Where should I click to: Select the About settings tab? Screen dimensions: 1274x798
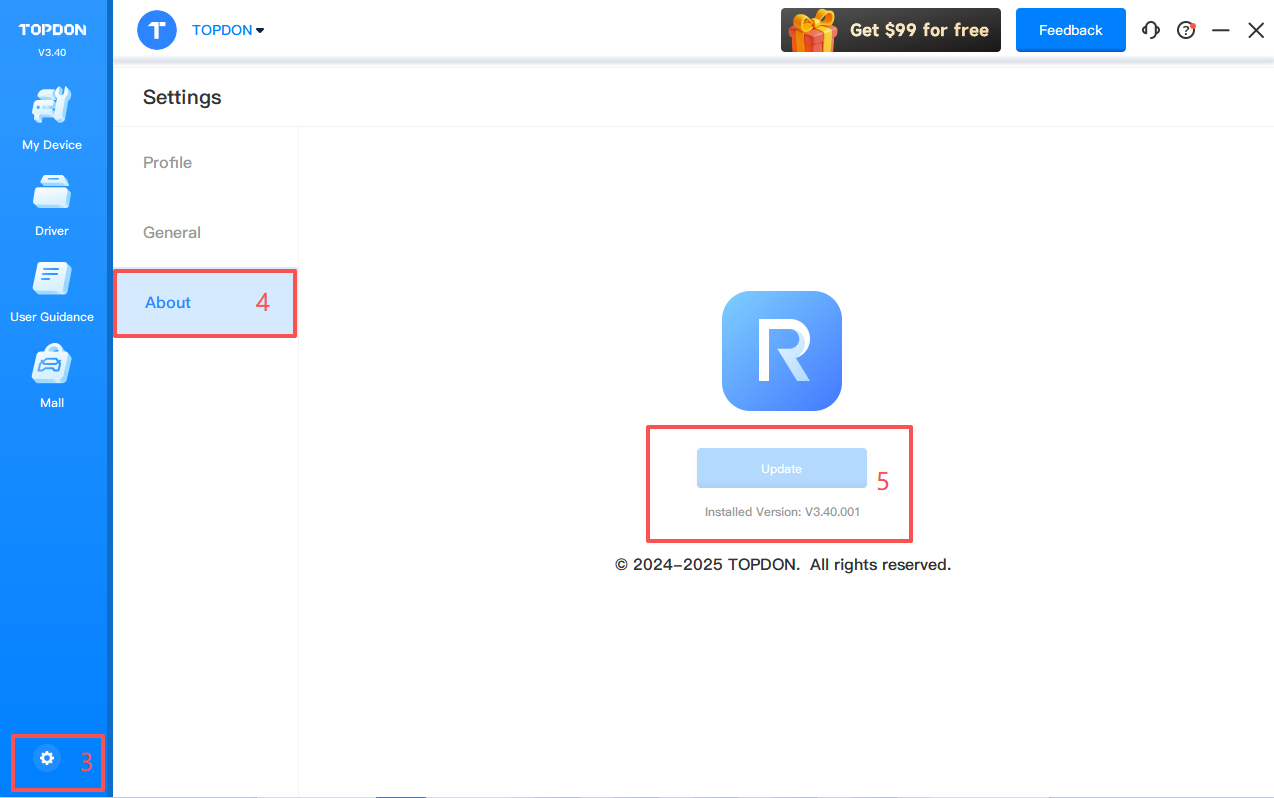(168, 302)
